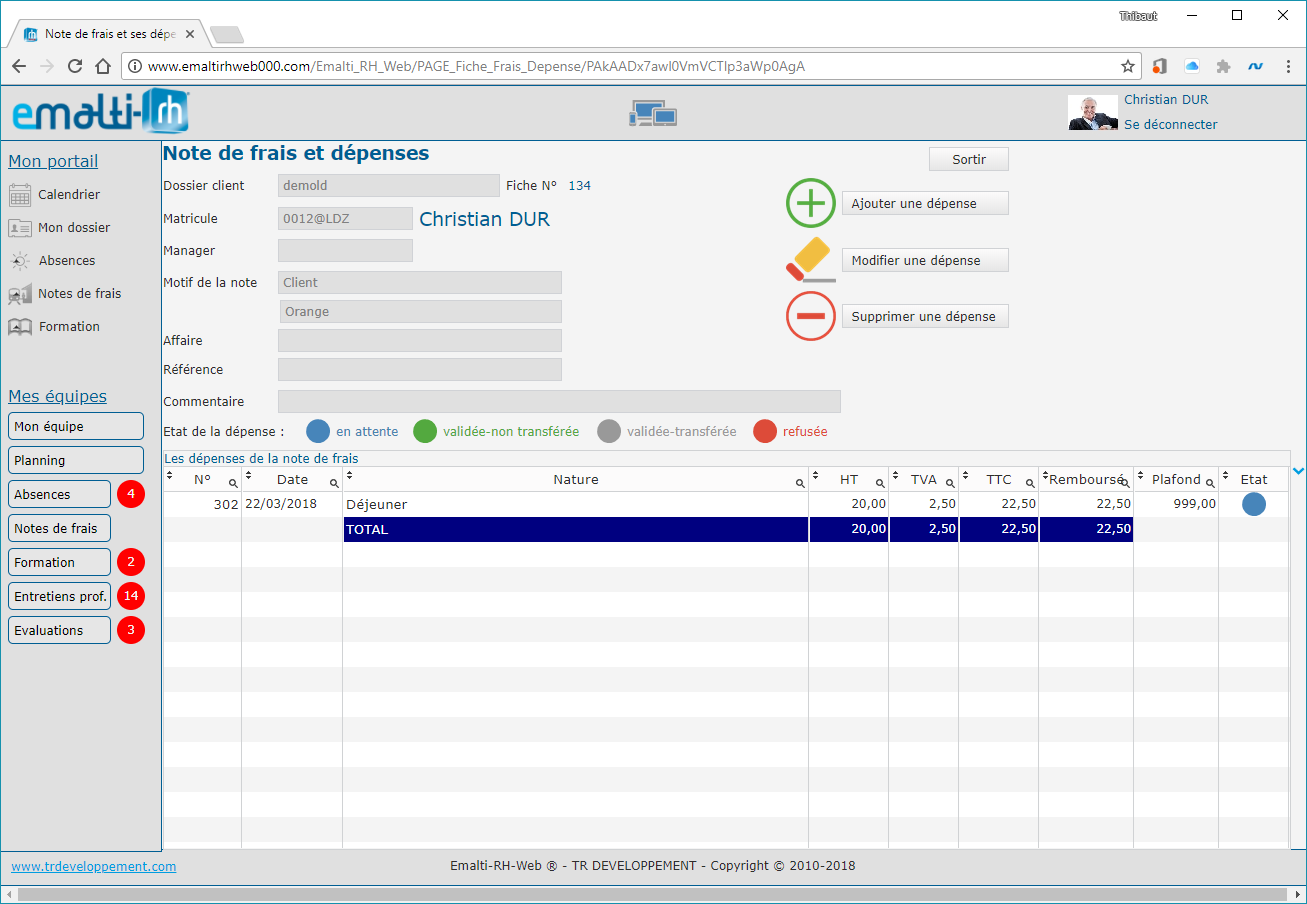Bookmark the page with the star icon
The height and width of the screenshot is (904, 1307).
[x=1128, y=66]
